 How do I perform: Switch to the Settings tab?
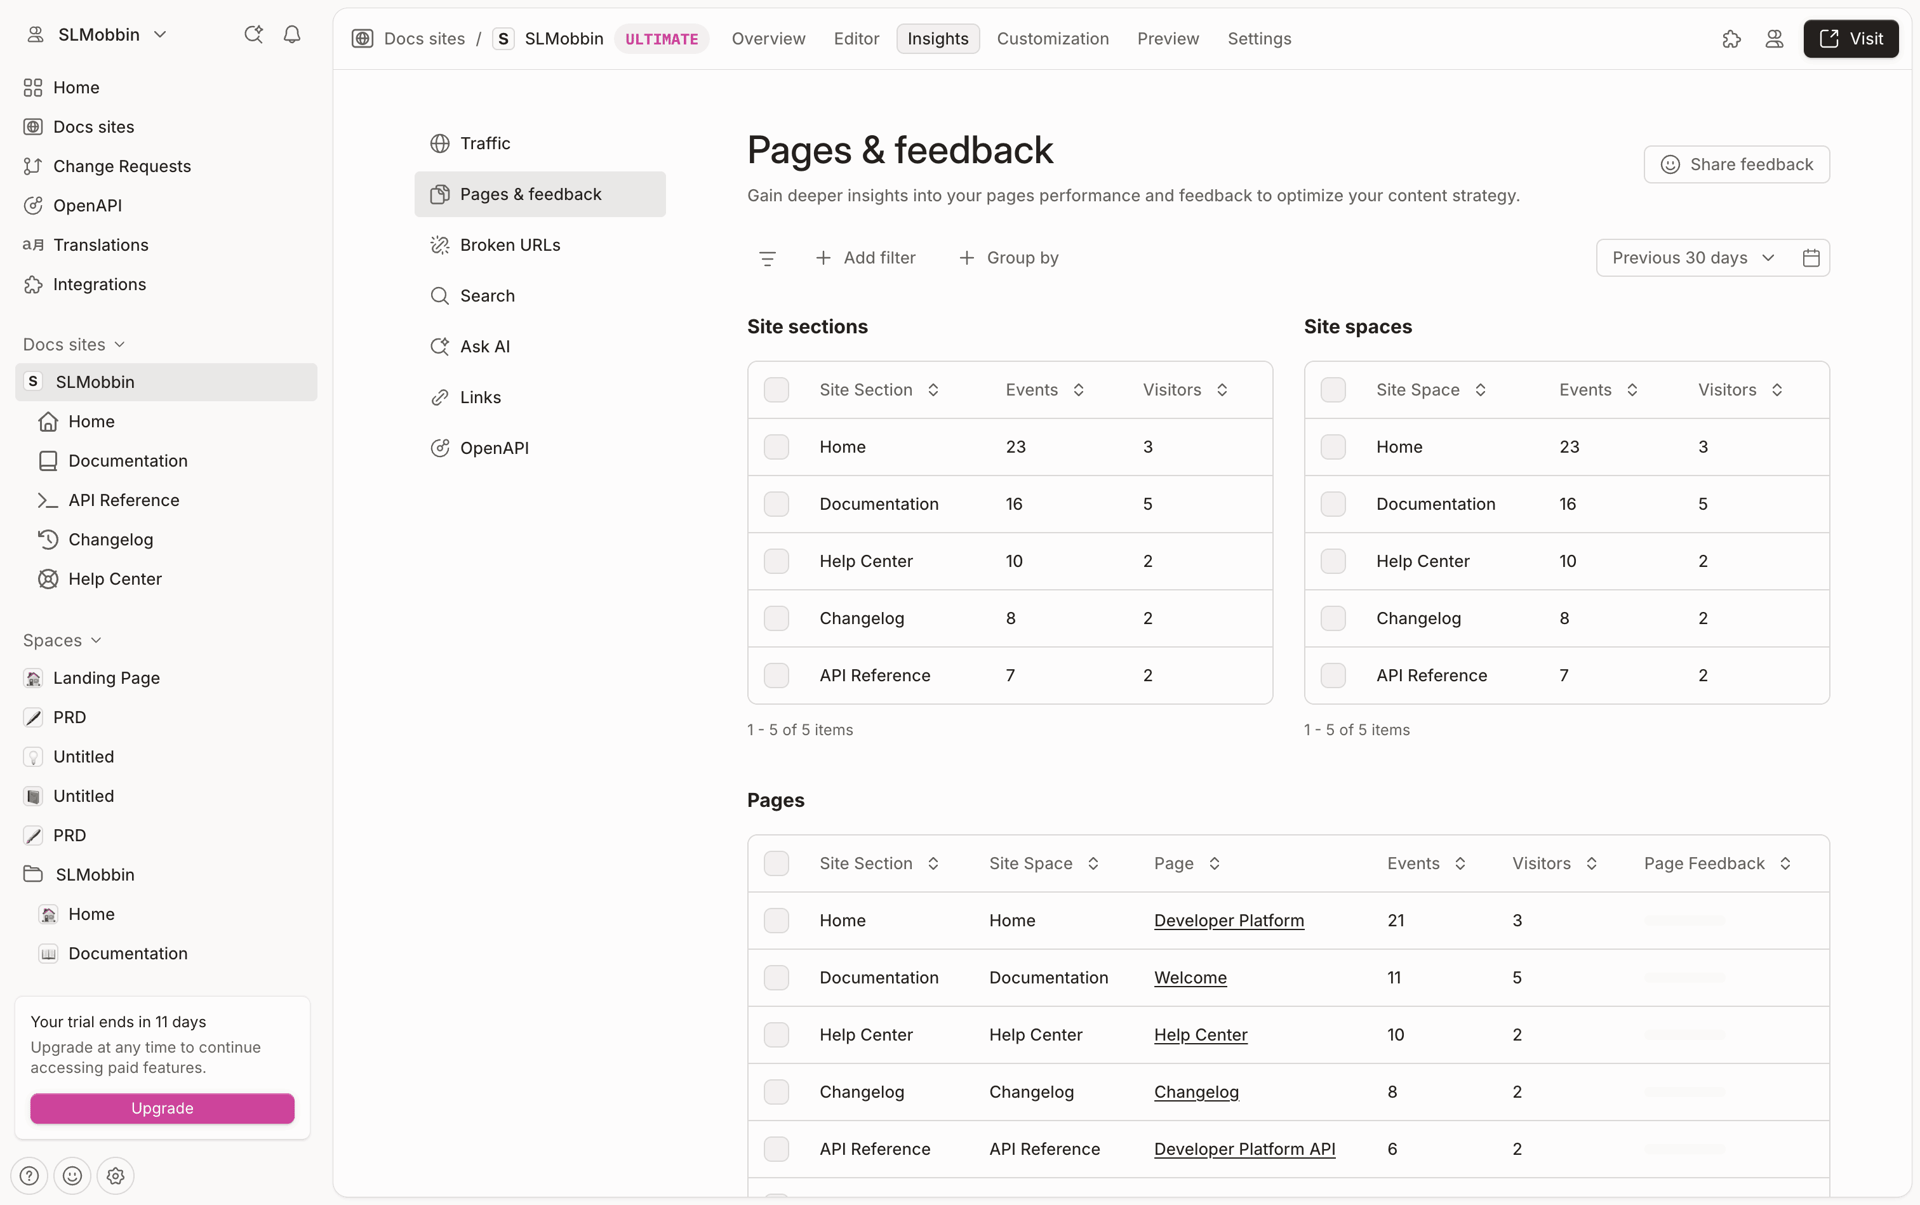tap(1259, 38)
